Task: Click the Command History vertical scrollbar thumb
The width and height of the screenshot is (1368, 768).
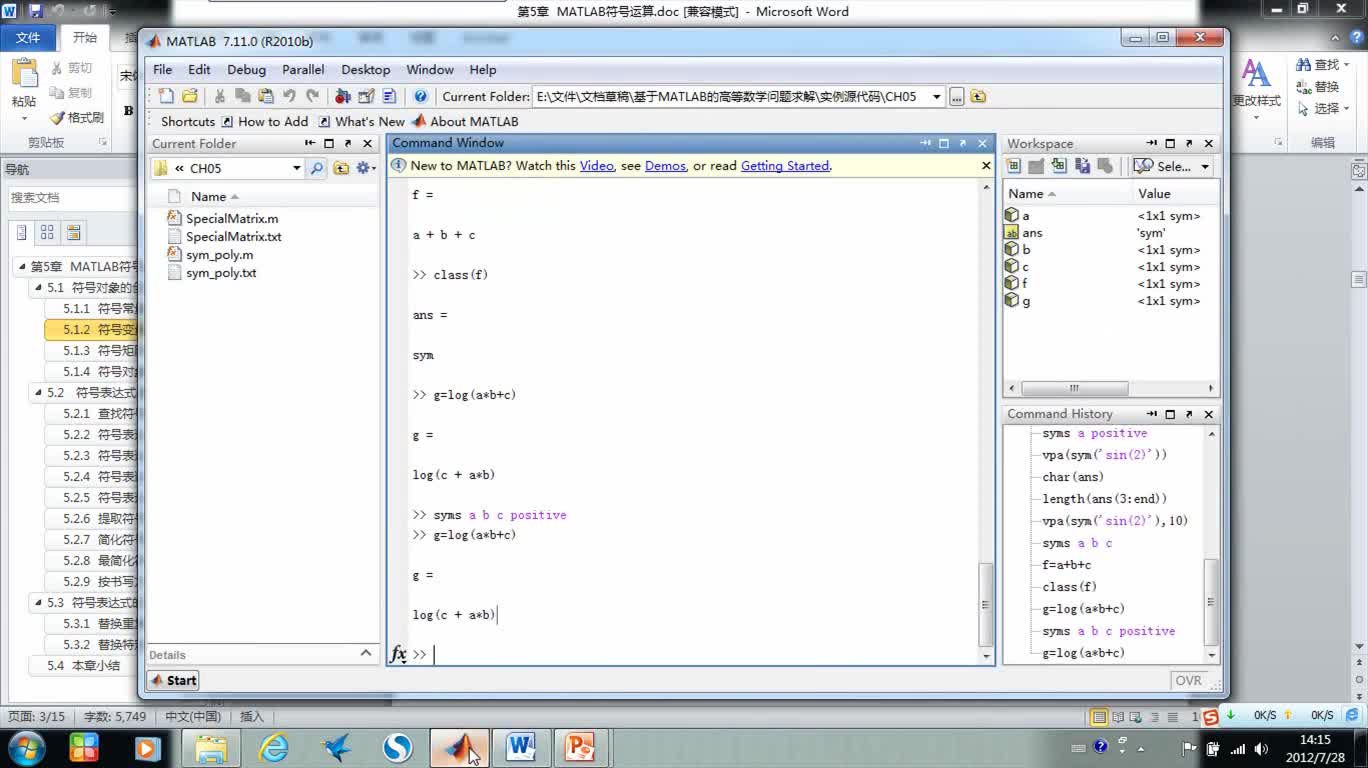Action: 1212,601
